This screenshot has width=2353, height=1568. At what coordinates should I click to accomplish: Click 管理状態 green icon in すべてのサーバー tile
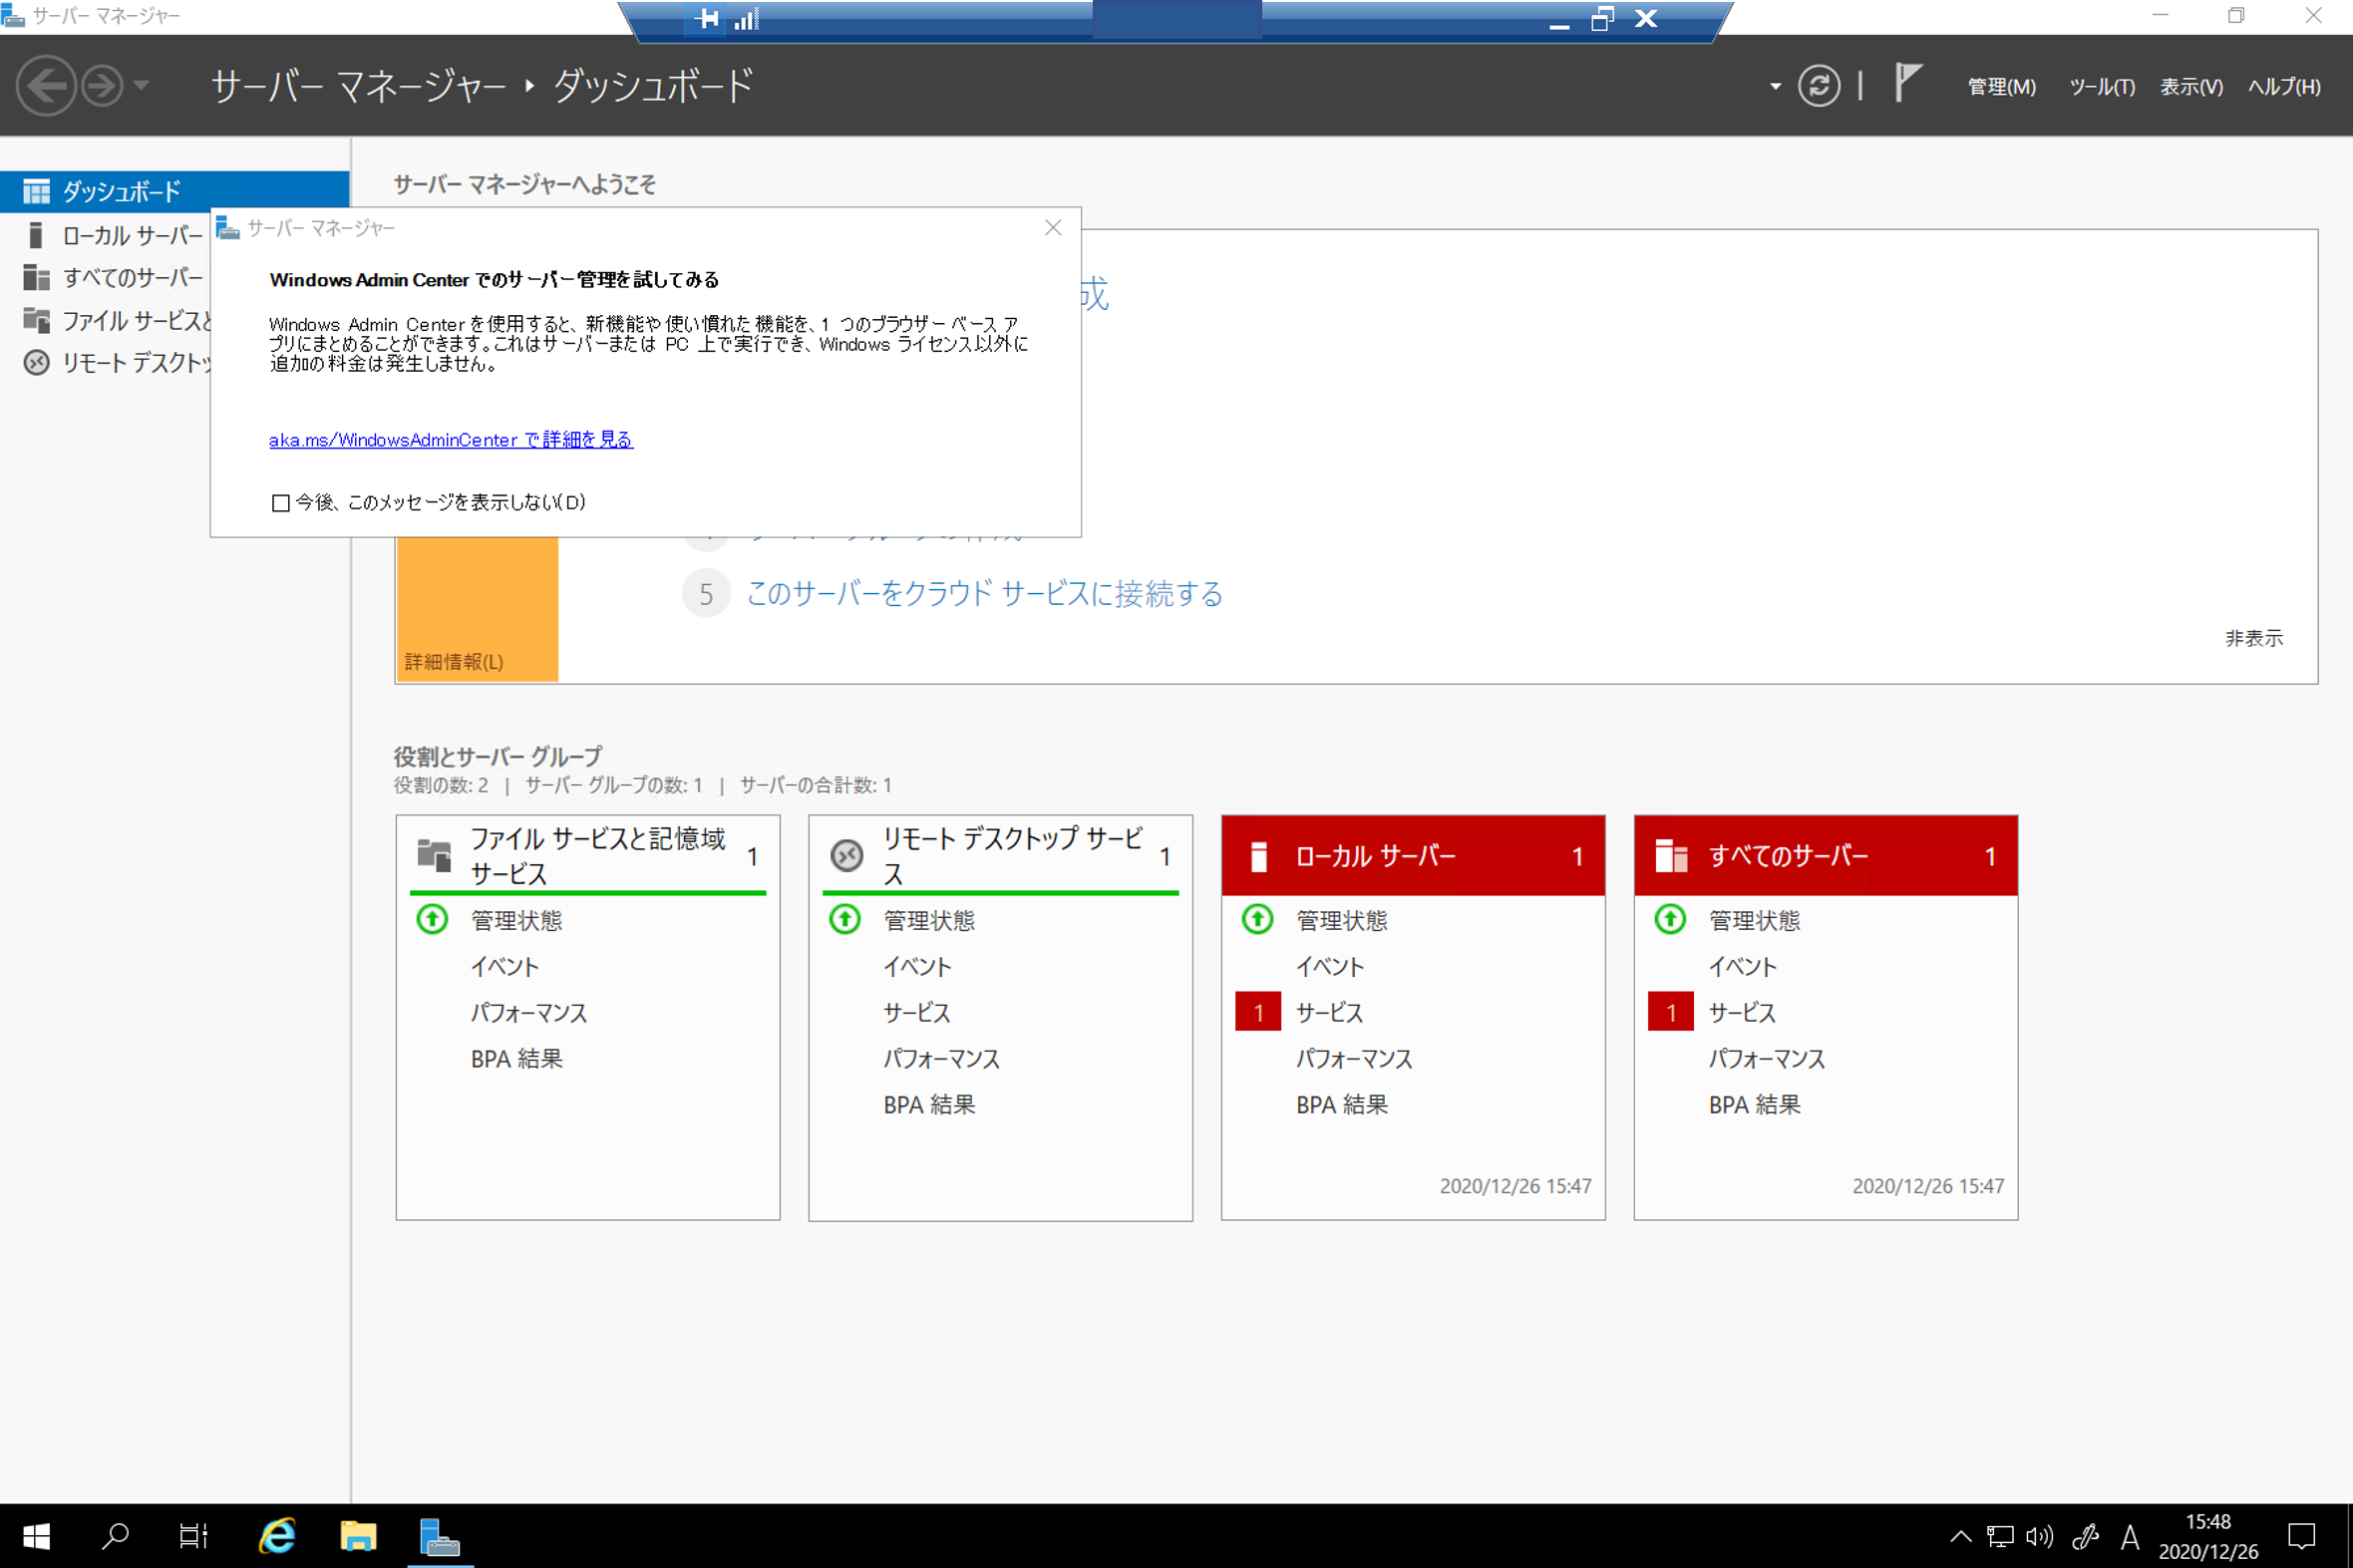click(x=1671, y=919)
